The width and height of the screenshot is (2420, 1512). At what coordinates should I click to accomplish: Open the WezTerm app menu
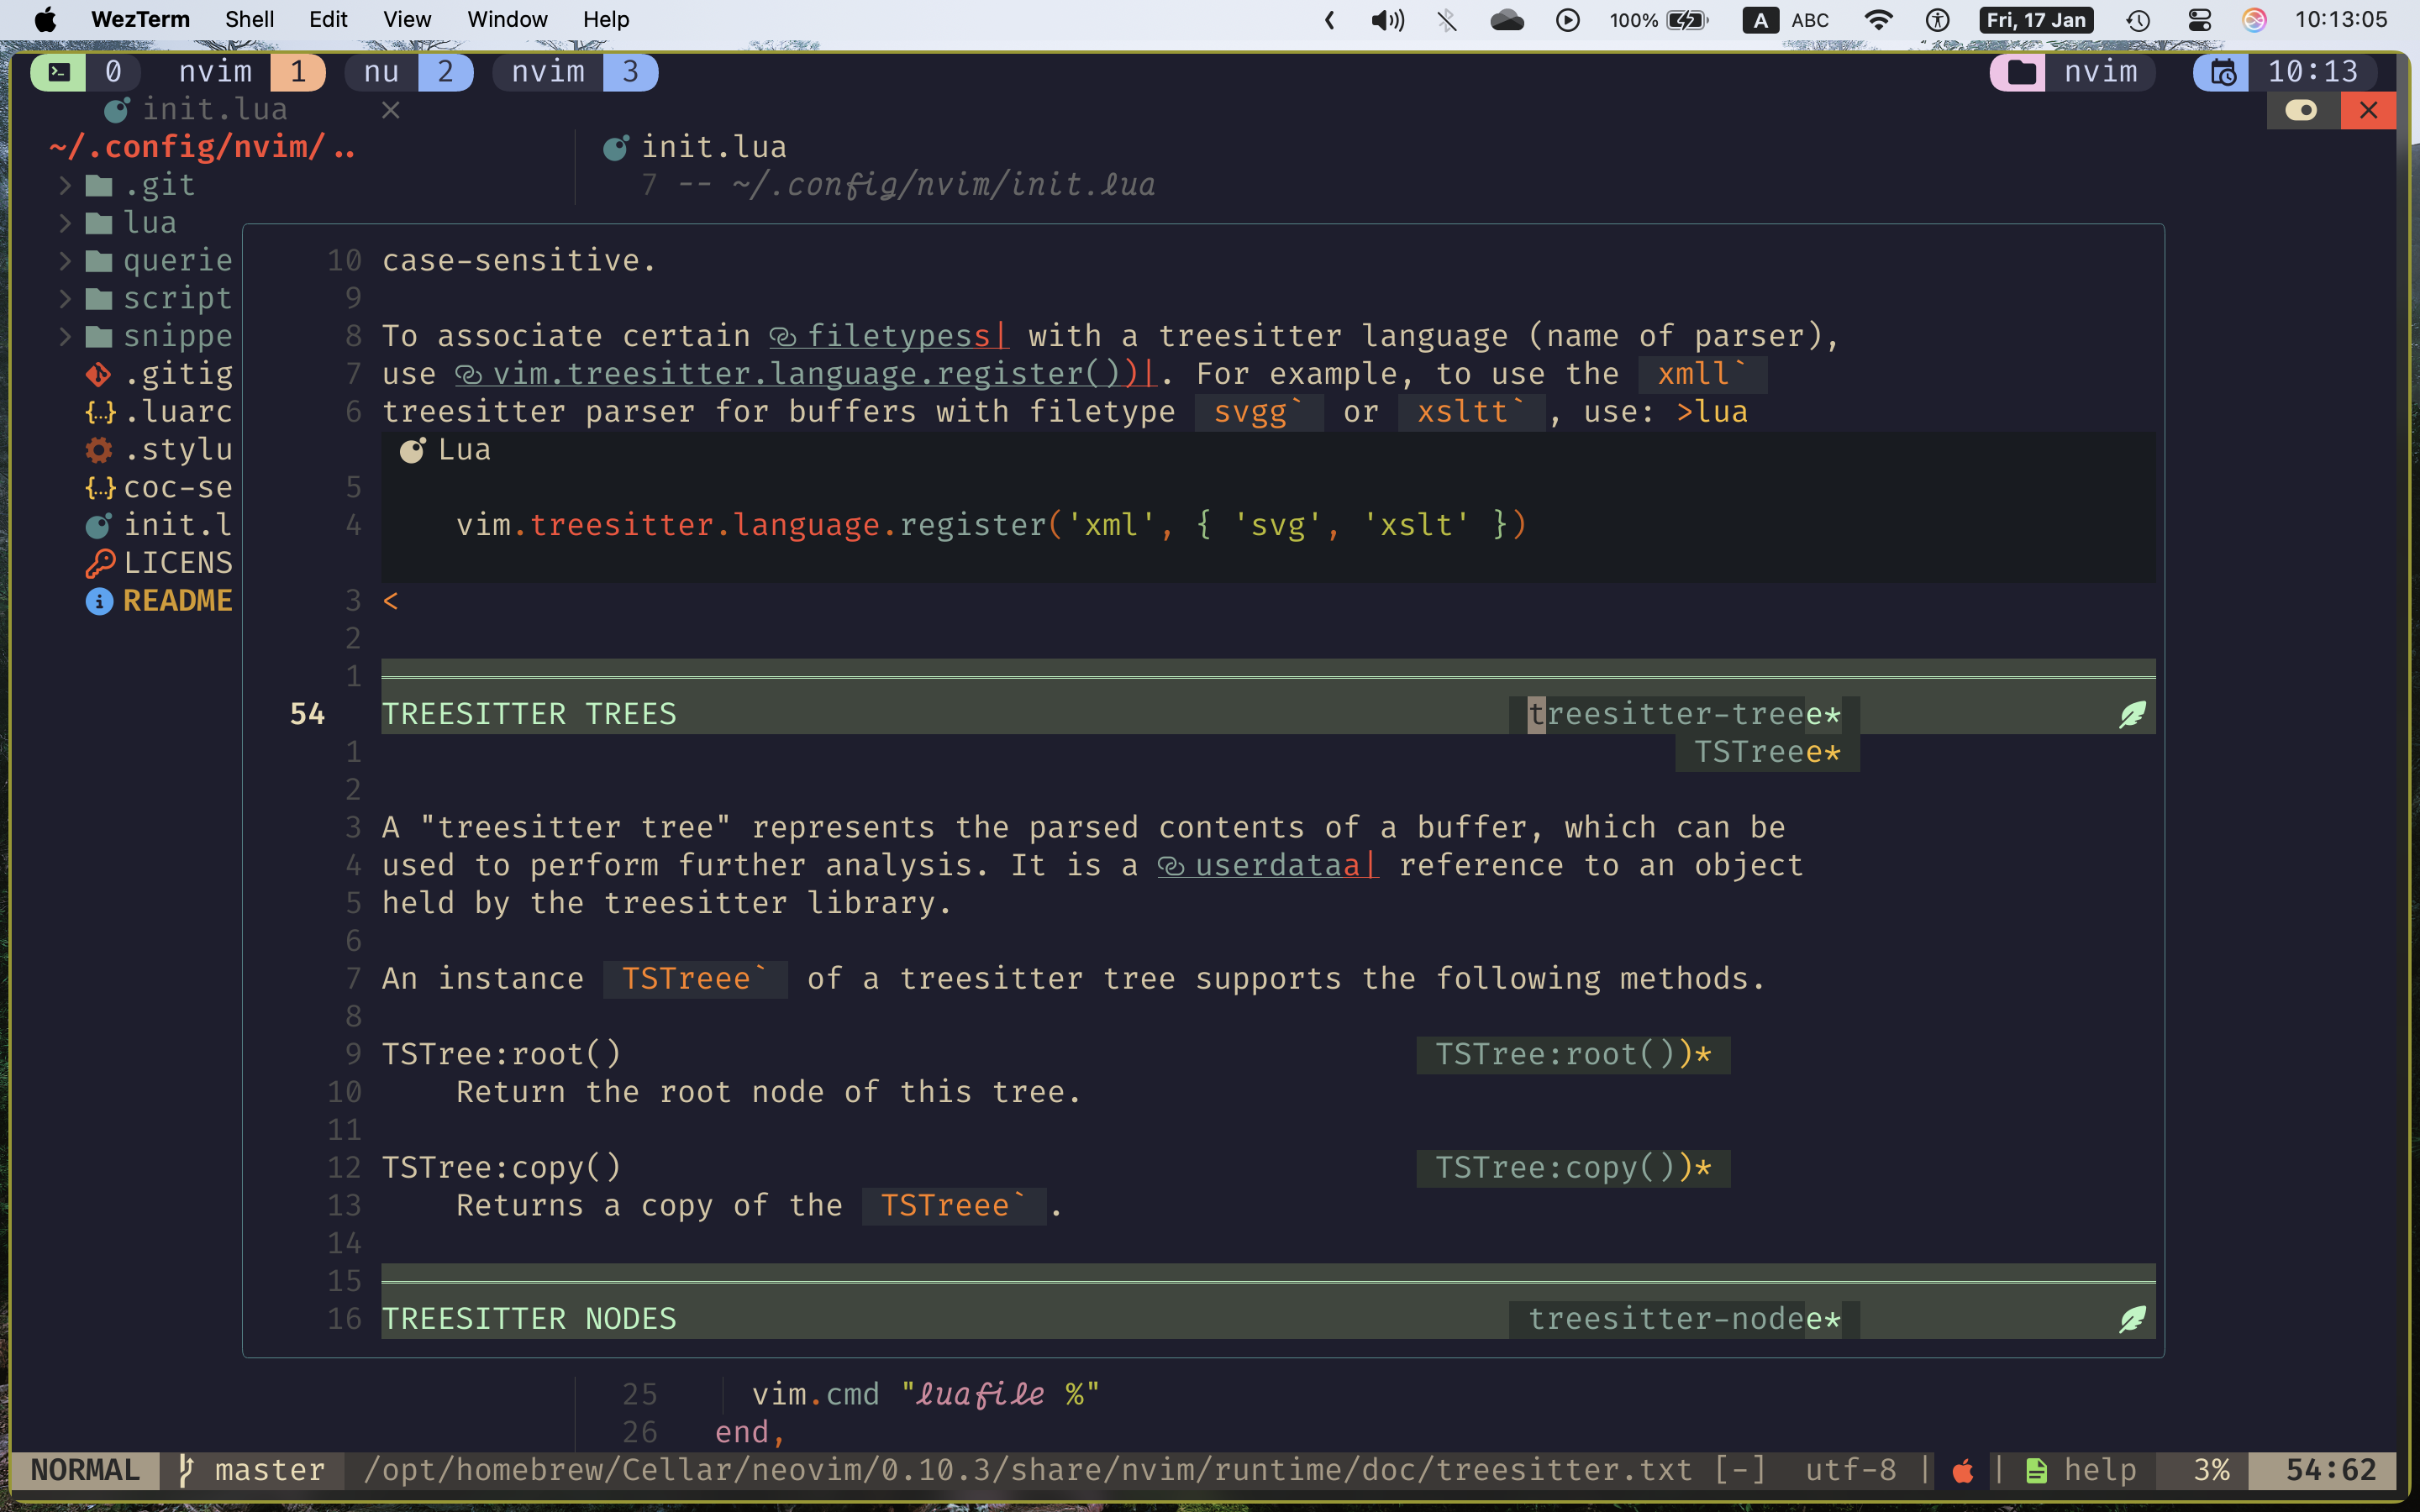140,19
